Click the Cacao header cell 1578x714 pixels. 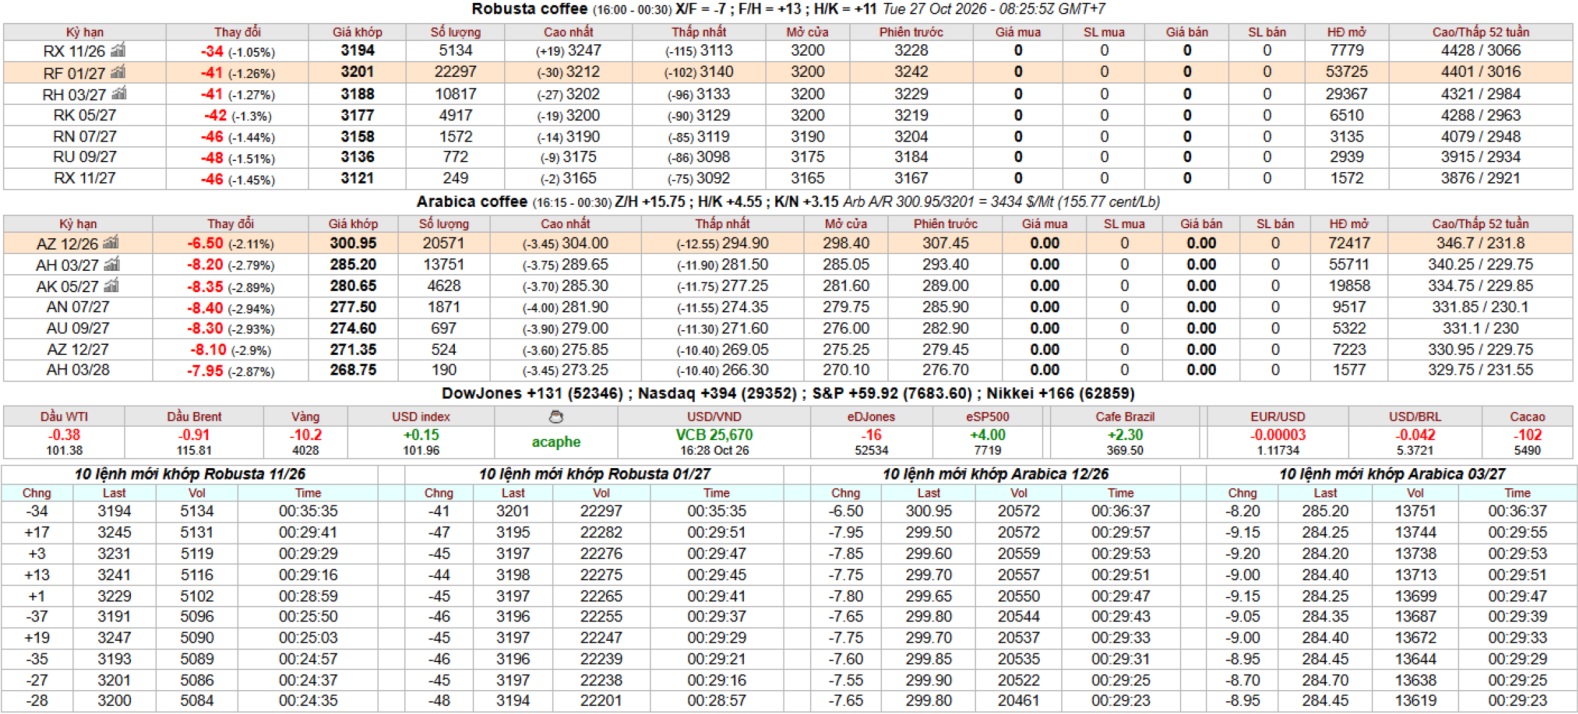point(1527,417)
